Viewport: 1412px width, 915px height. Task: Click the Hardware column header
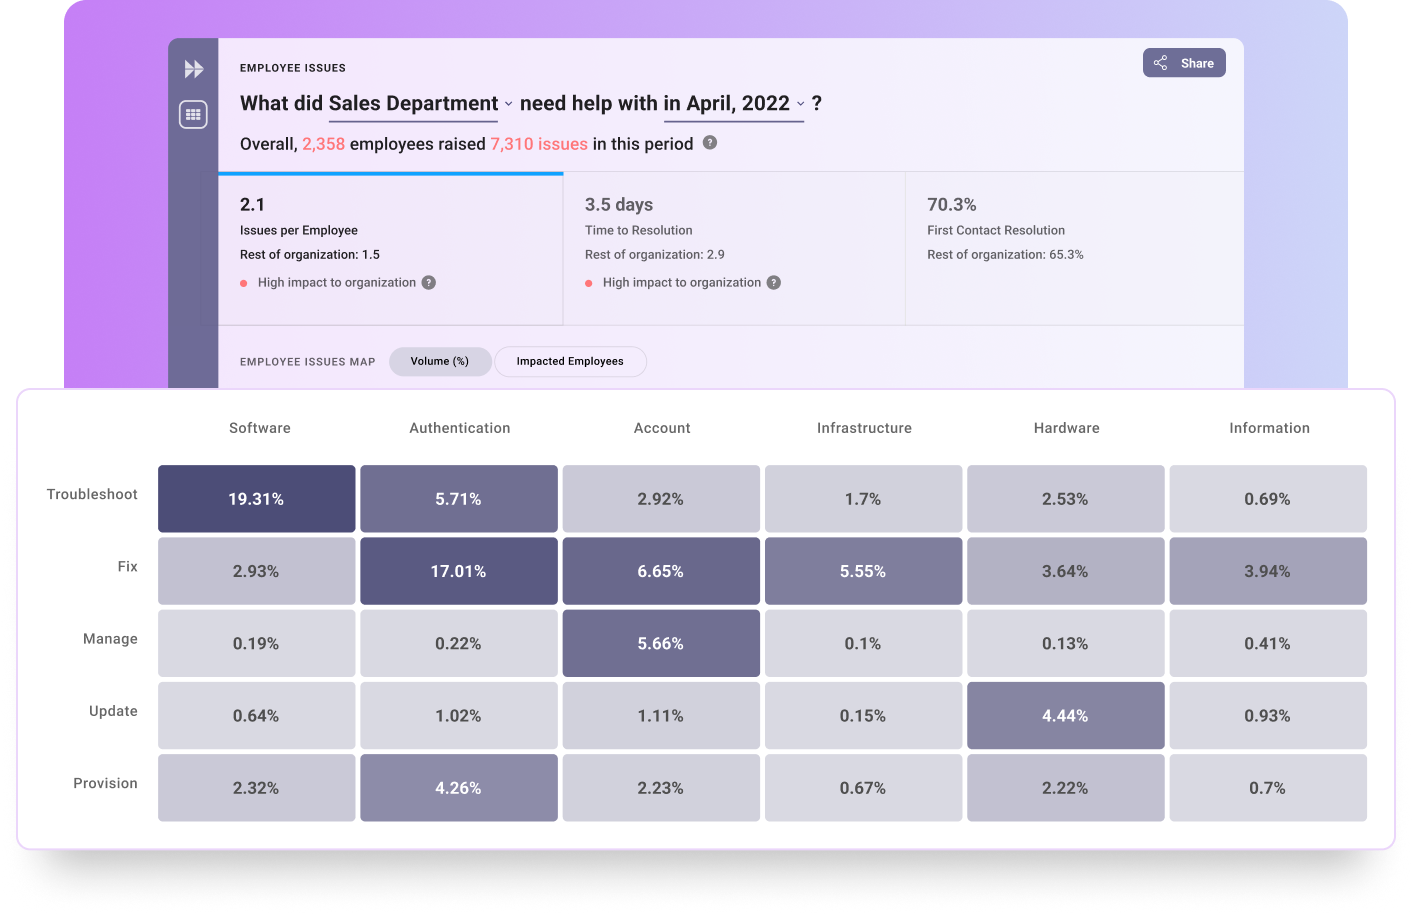coord(1066,427)
